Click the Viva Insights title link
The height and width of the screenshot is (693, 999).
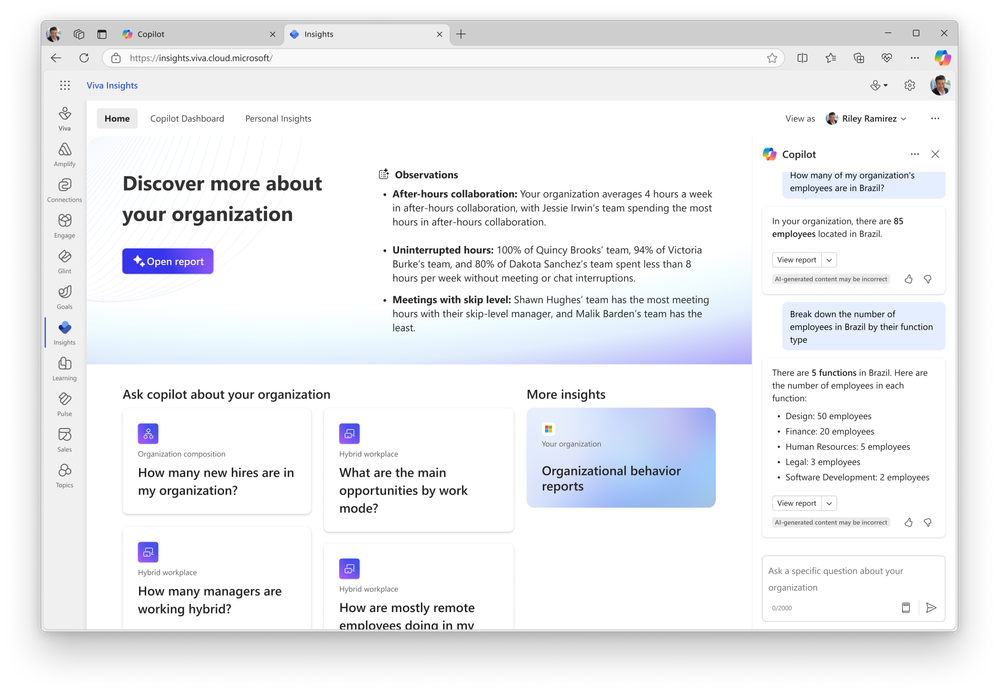[112, 85]
